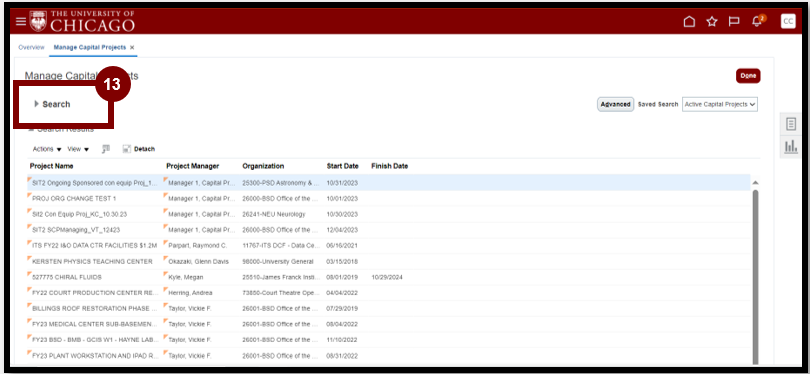This screenshot has width=810, height=374.
Task: Click organization 11767-ITS DCF - Data Ce
Action: tap(281, 245)
